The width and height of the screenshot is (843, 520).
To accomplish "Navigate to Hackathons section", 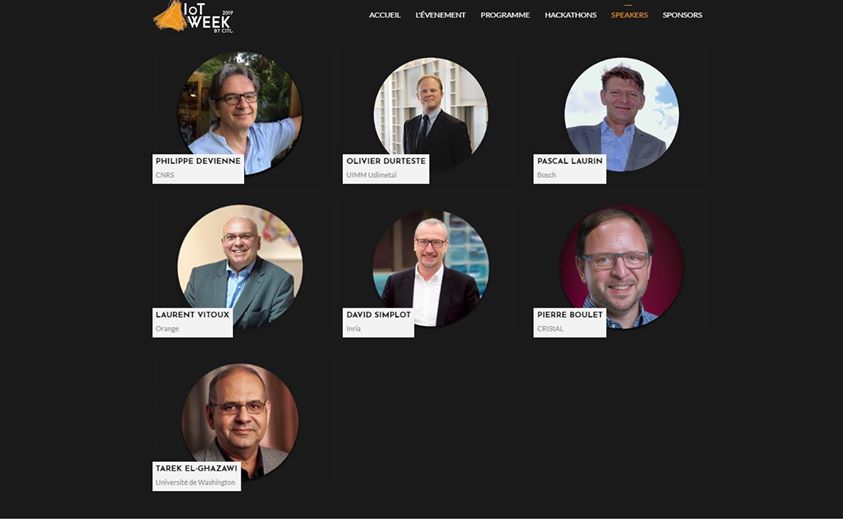I will 570,15.
